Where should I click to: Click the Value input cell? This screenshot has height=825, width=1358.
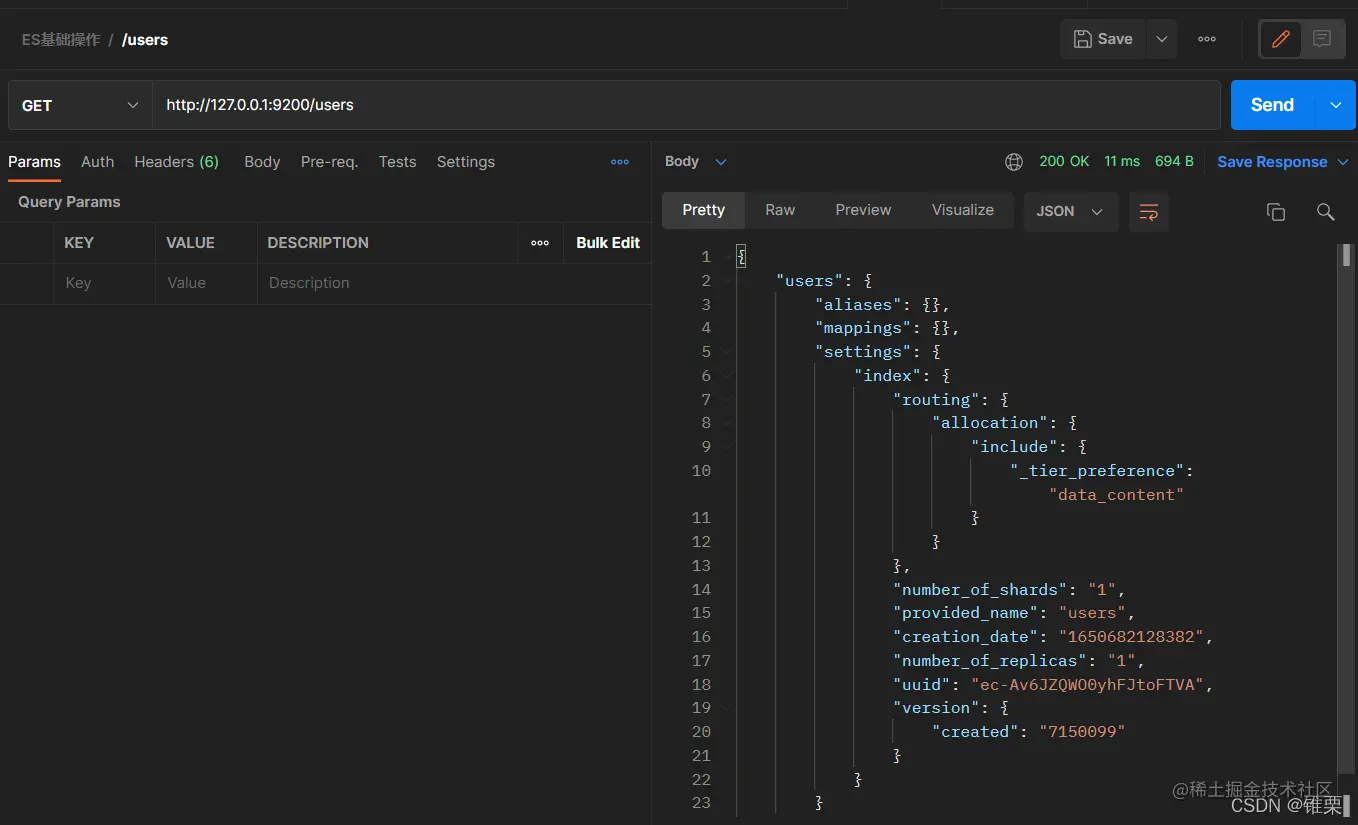(206, 283)
